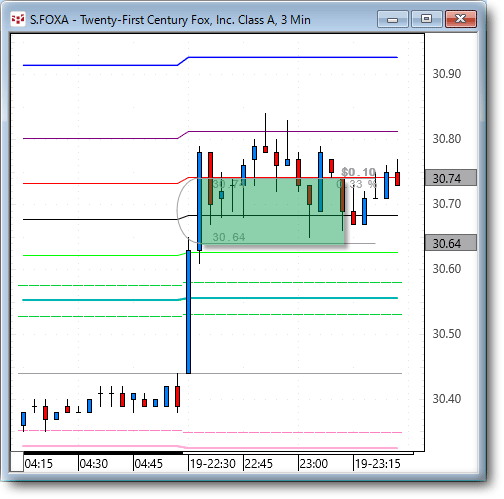Close the S.FOXA chart window
504x499 pixels.
pyautogui.click(x=461, y=19)
